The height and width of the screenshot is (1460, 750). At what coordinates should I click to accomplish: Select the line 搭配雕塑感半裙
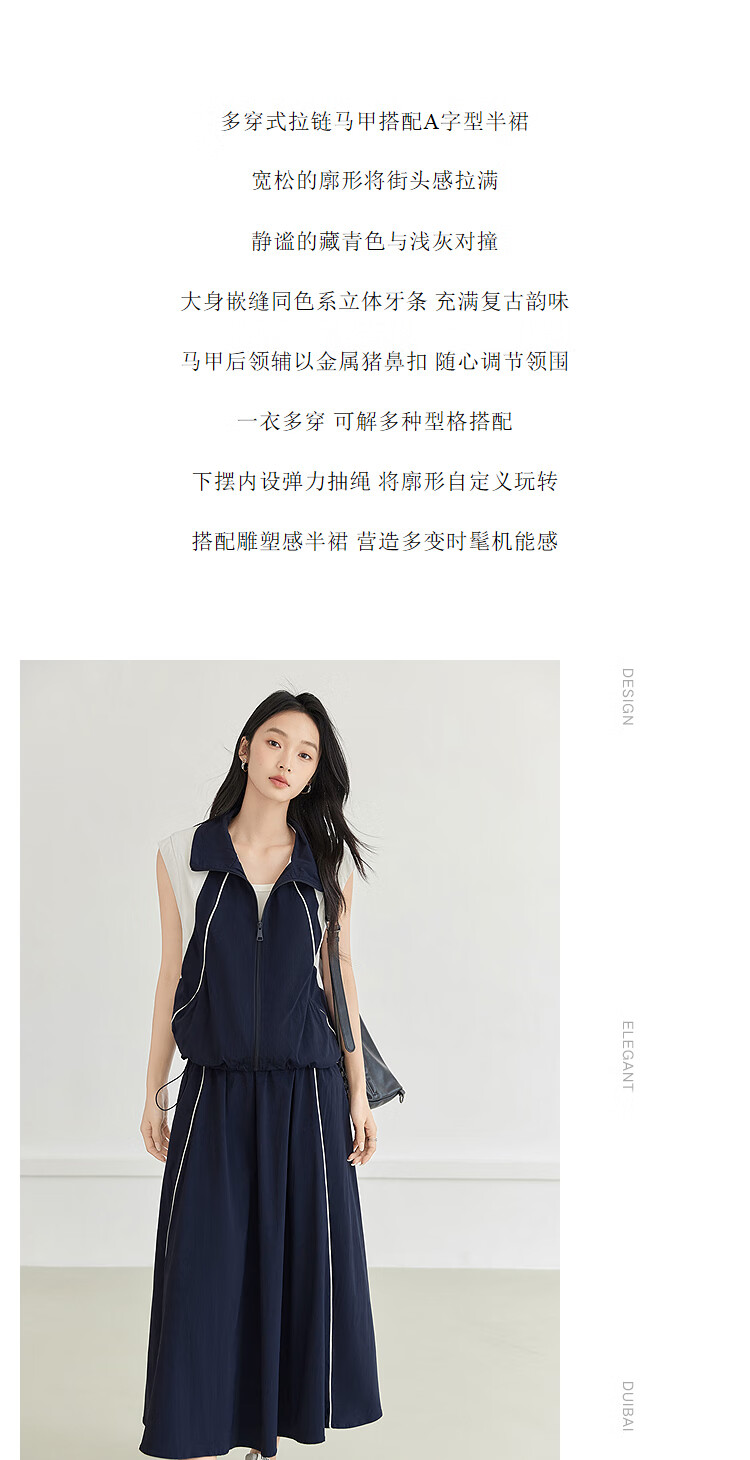pyautogui.click(x=270, y=541)
